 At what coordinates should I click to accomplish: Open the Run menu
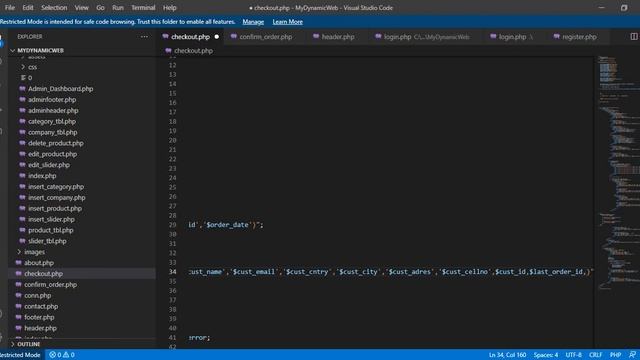118,8
